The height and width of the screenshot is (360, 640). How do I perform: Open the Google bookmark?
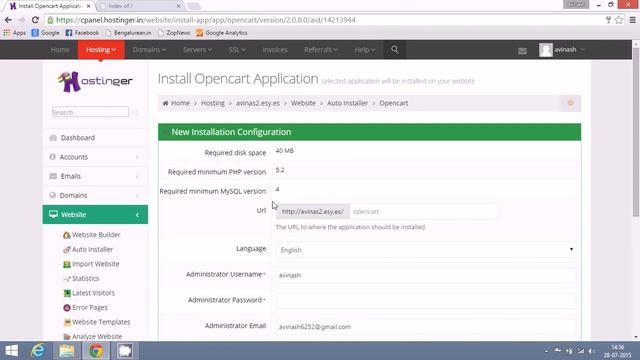pos(45,33)
